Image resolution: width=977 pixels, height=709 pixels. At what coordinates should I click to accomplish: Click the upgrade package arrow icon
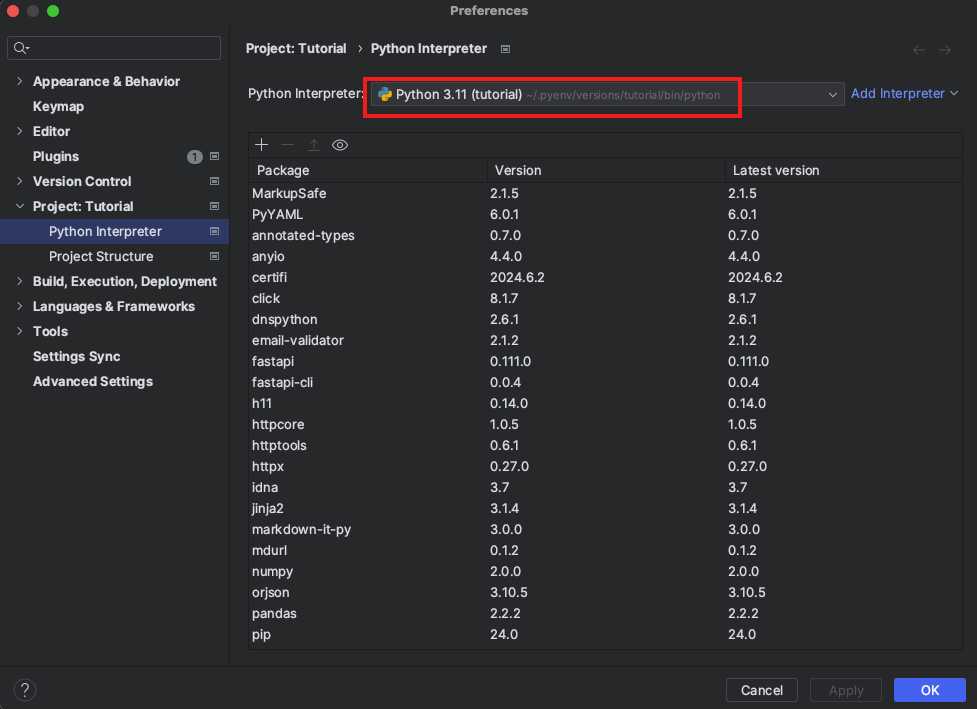click(313, 145)
